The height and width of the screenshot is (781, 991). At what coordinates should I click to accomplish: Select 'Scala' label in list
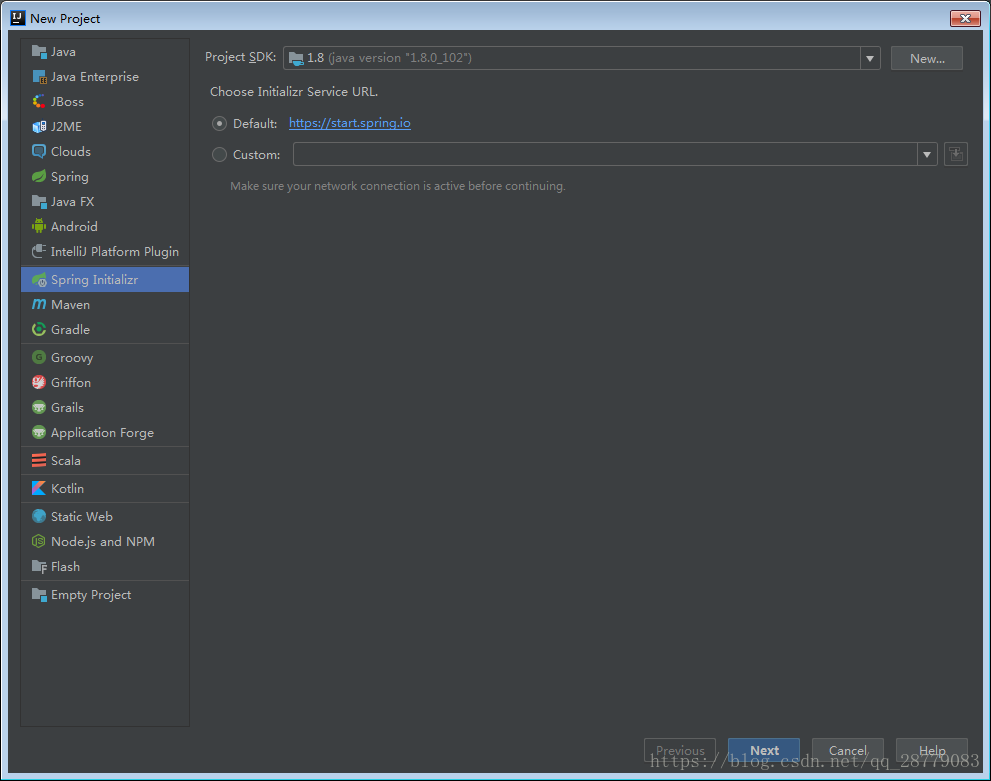pyautogui.click(x=66, y=461)
